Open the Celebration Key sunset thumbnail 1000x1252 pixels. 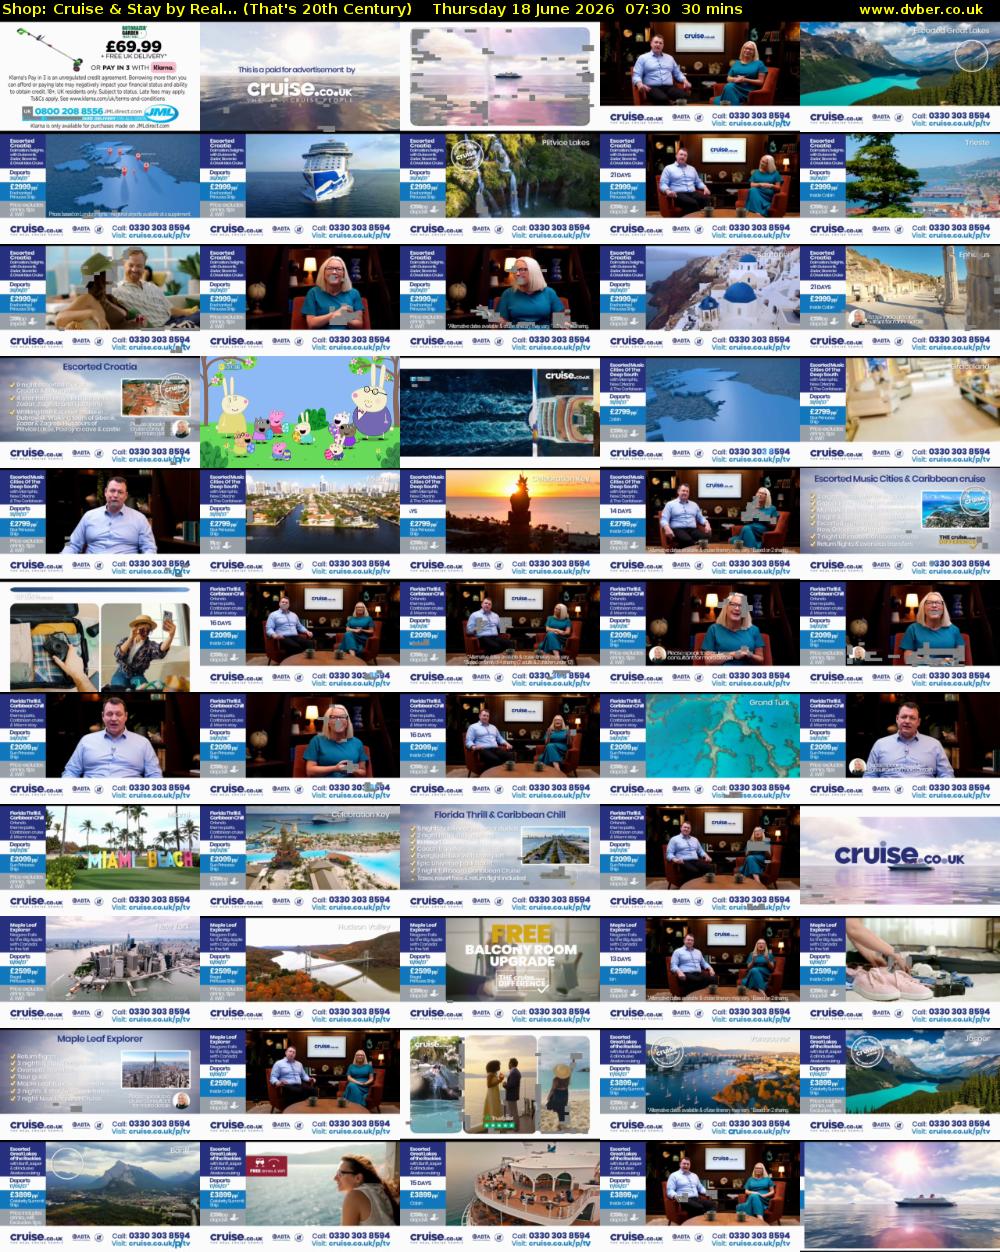click(500, 524)
